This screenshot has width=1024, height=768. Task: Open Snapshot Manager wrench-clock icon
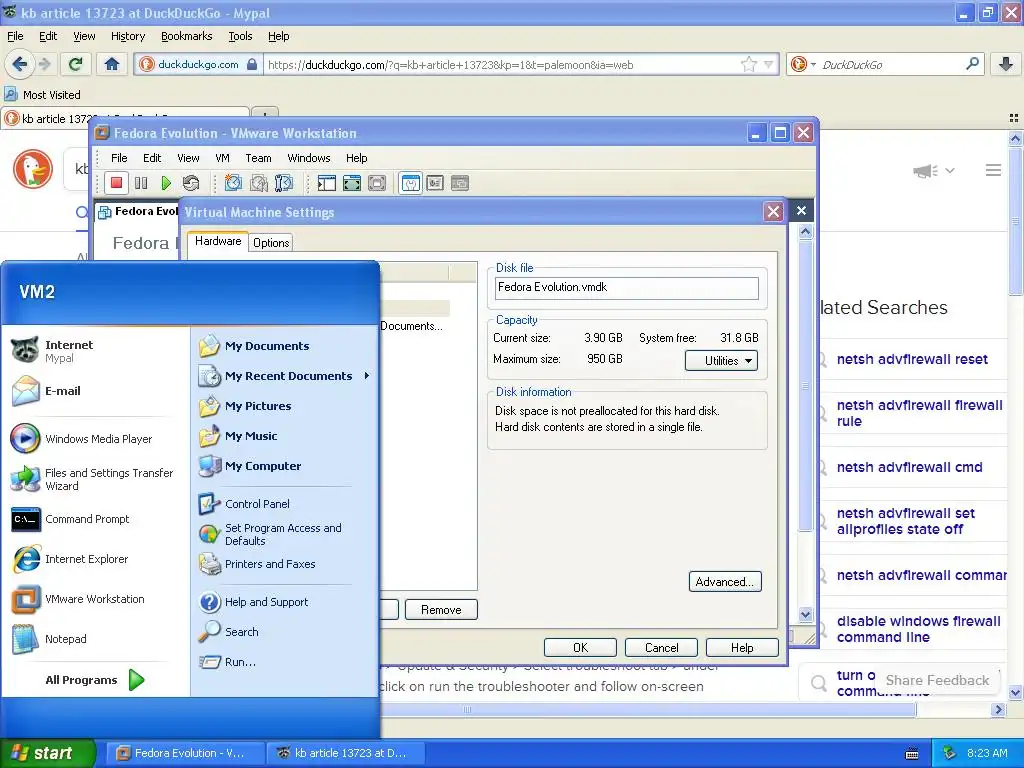[x=283, y=183]
